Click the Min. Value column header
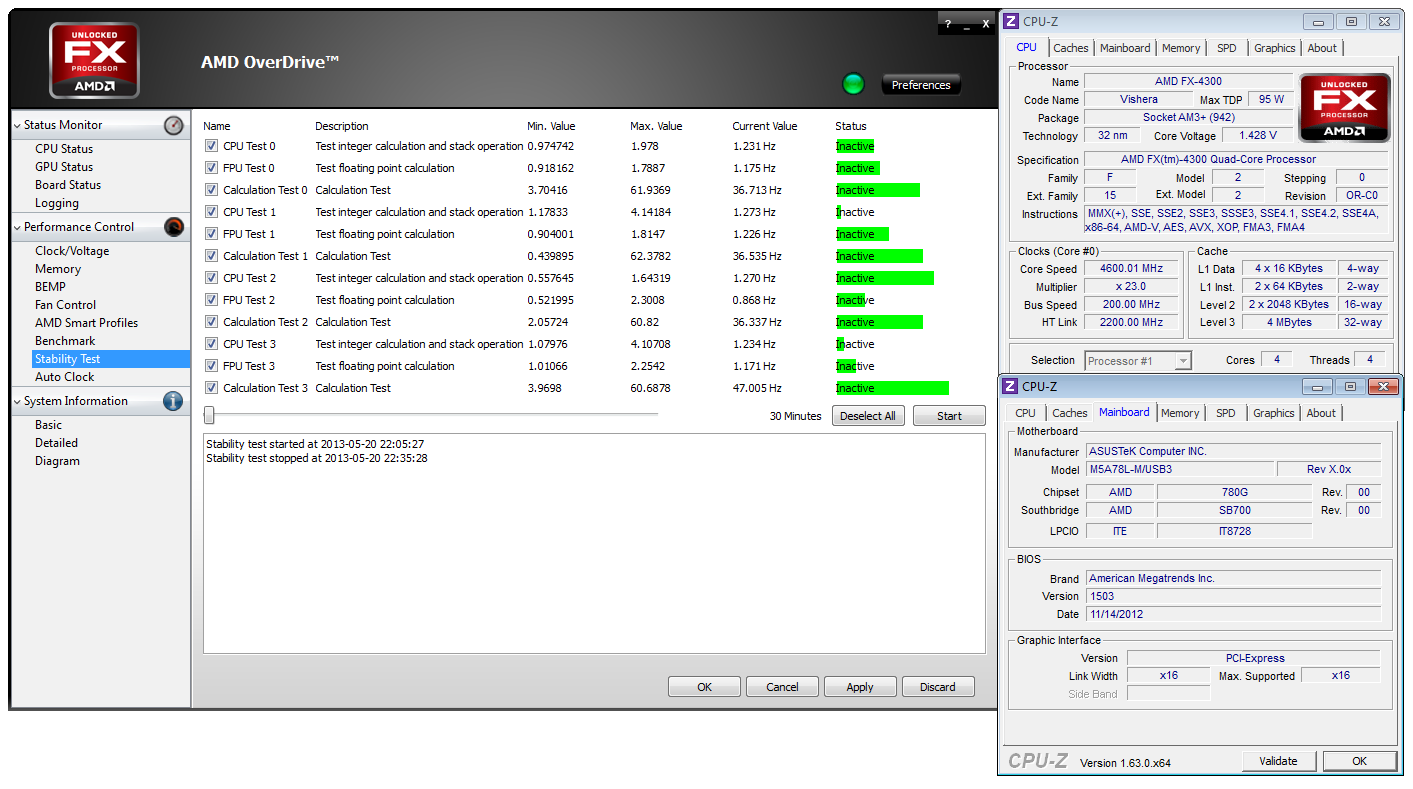Viewport: 1413px width, 789px height. click(551, 126)
